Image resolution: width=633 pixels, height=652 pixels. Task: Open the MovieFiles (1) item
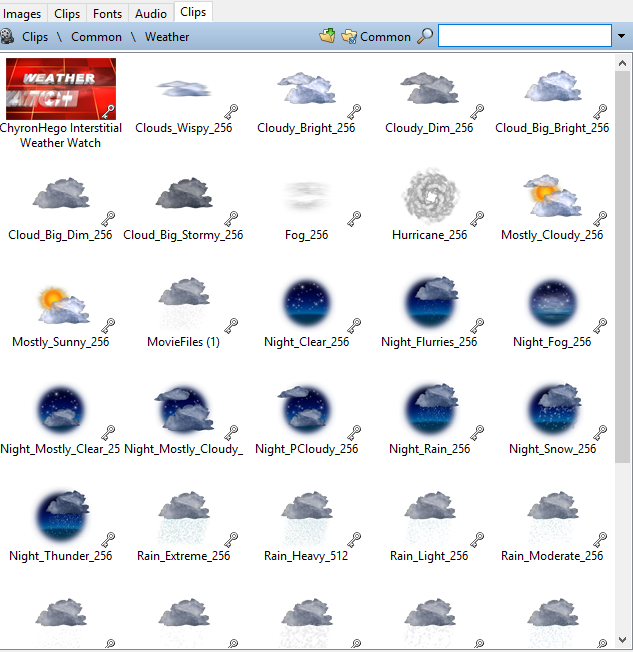pyautogui.click(x=183, y=302)
